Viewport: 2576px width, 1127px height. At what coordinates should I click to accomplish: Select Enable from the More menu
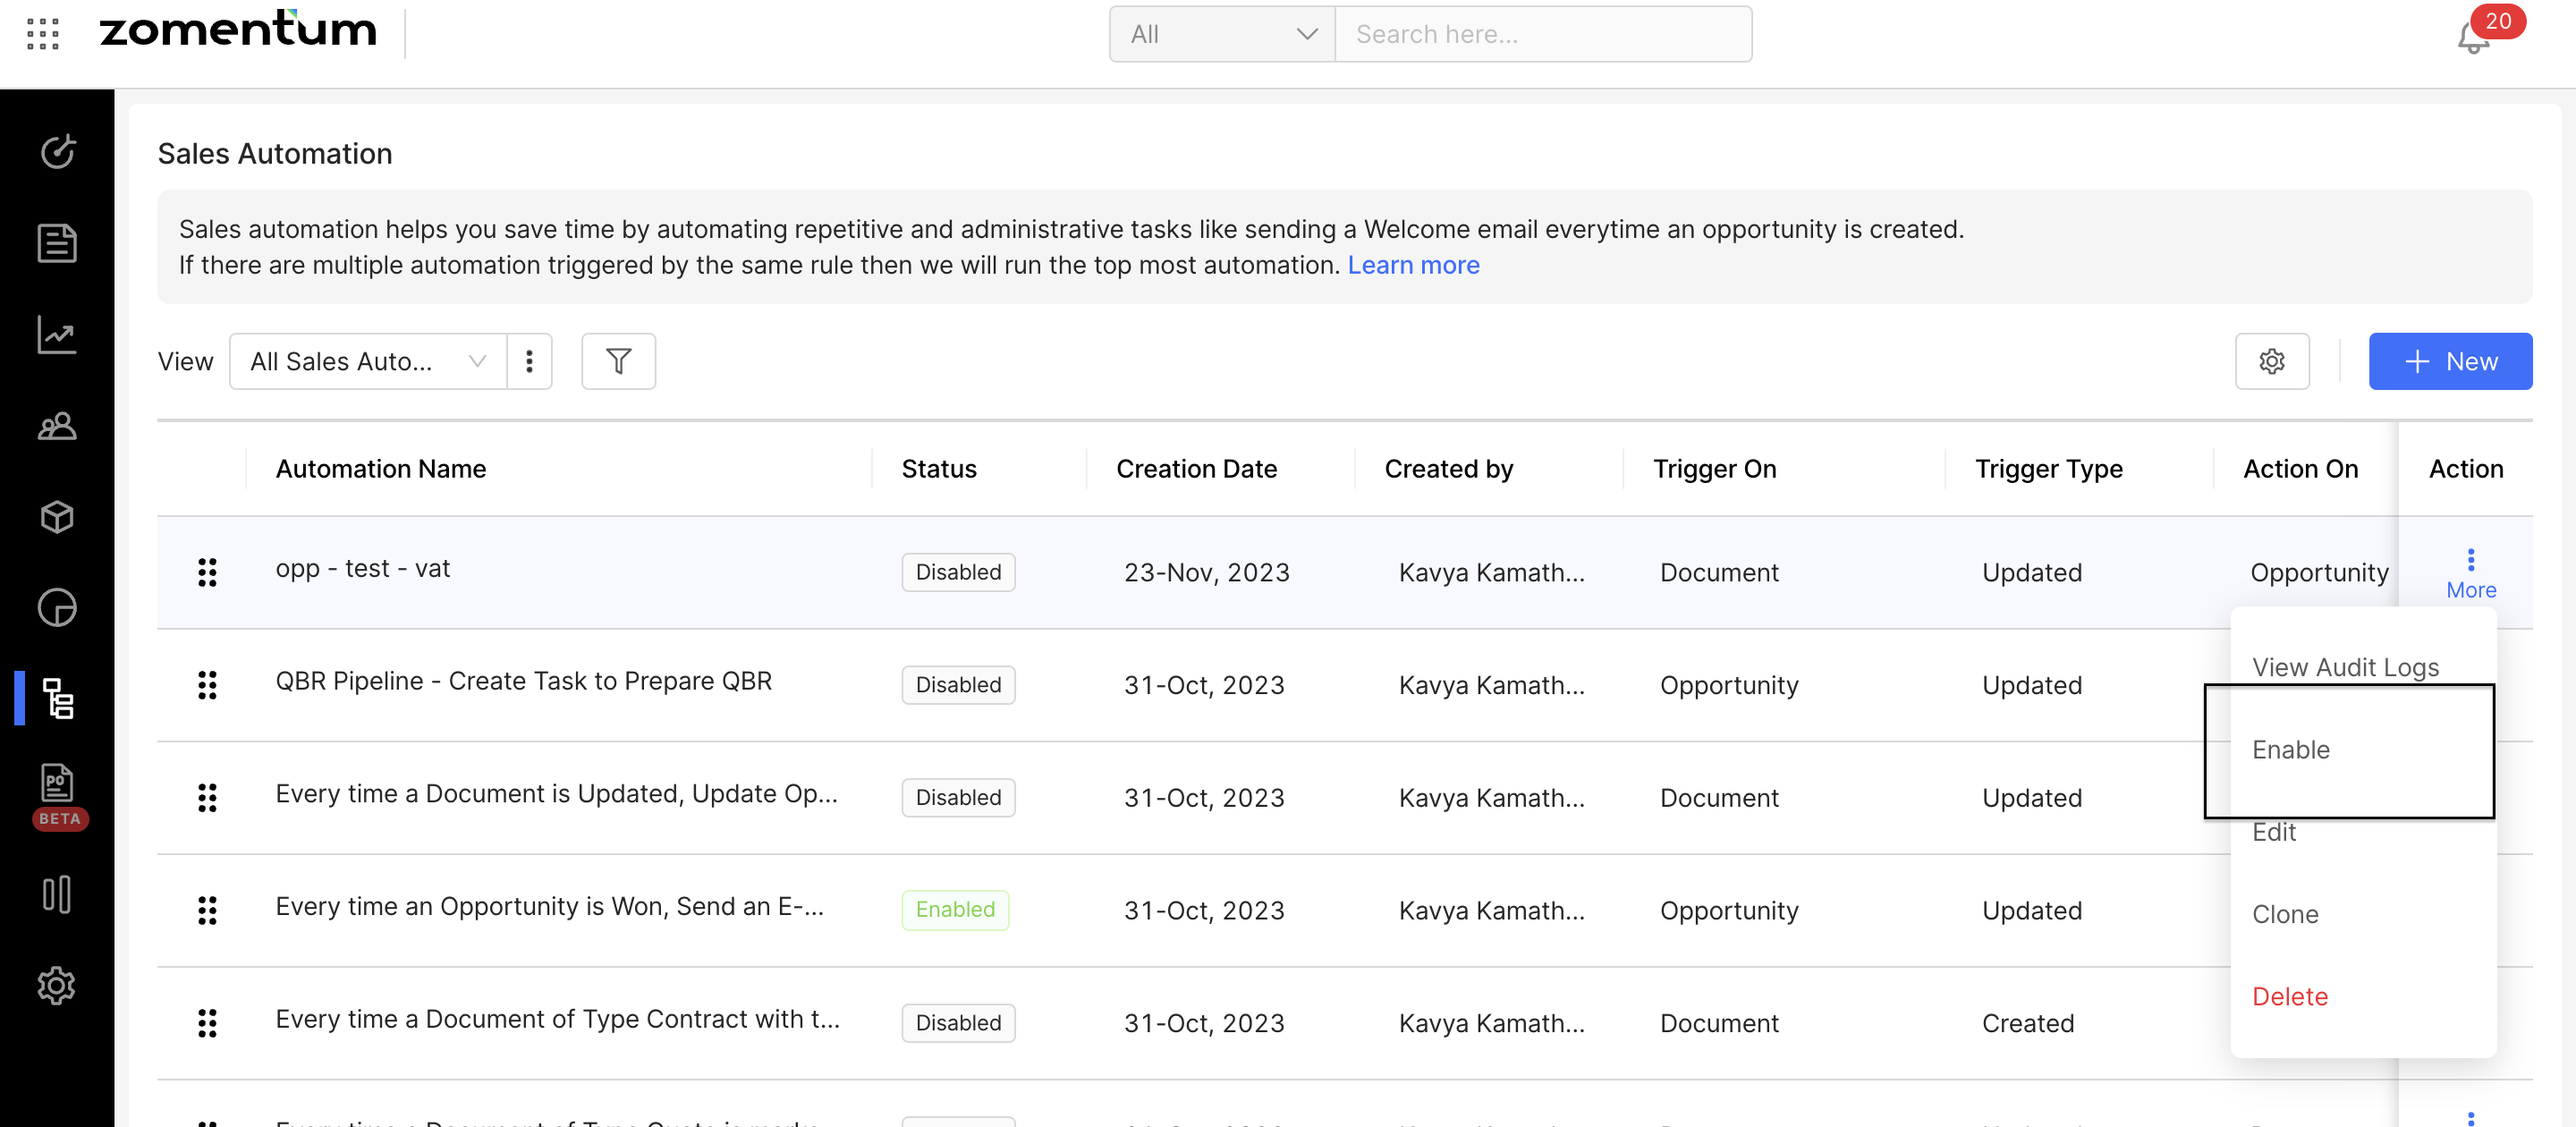2290,749
